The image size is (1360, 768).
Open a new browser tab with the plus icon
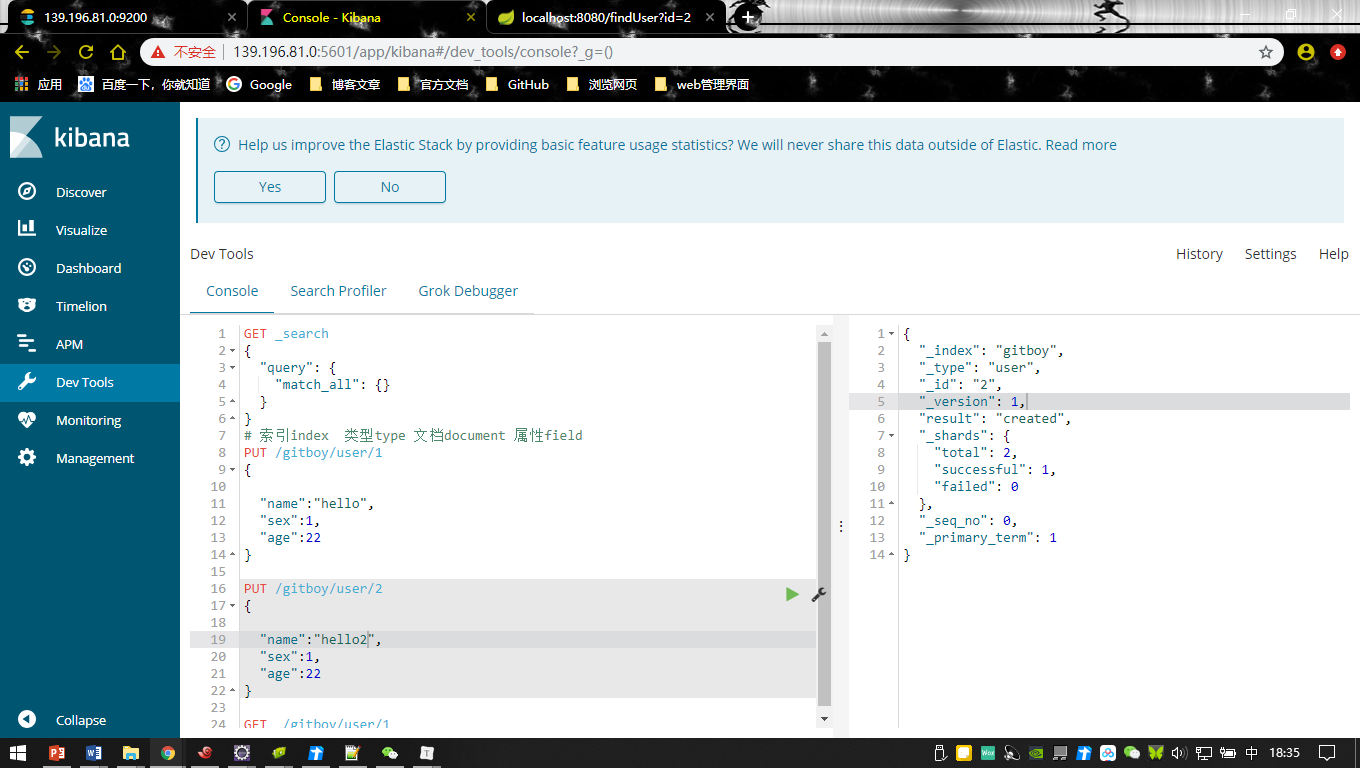[747, 17]
